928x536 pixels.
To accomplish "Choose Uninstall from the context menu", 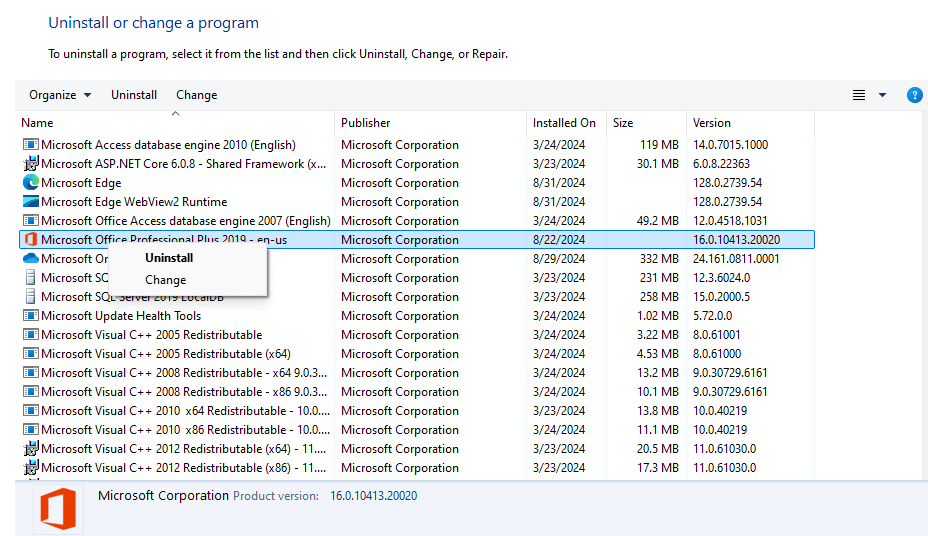I will (x=169, y=257).
